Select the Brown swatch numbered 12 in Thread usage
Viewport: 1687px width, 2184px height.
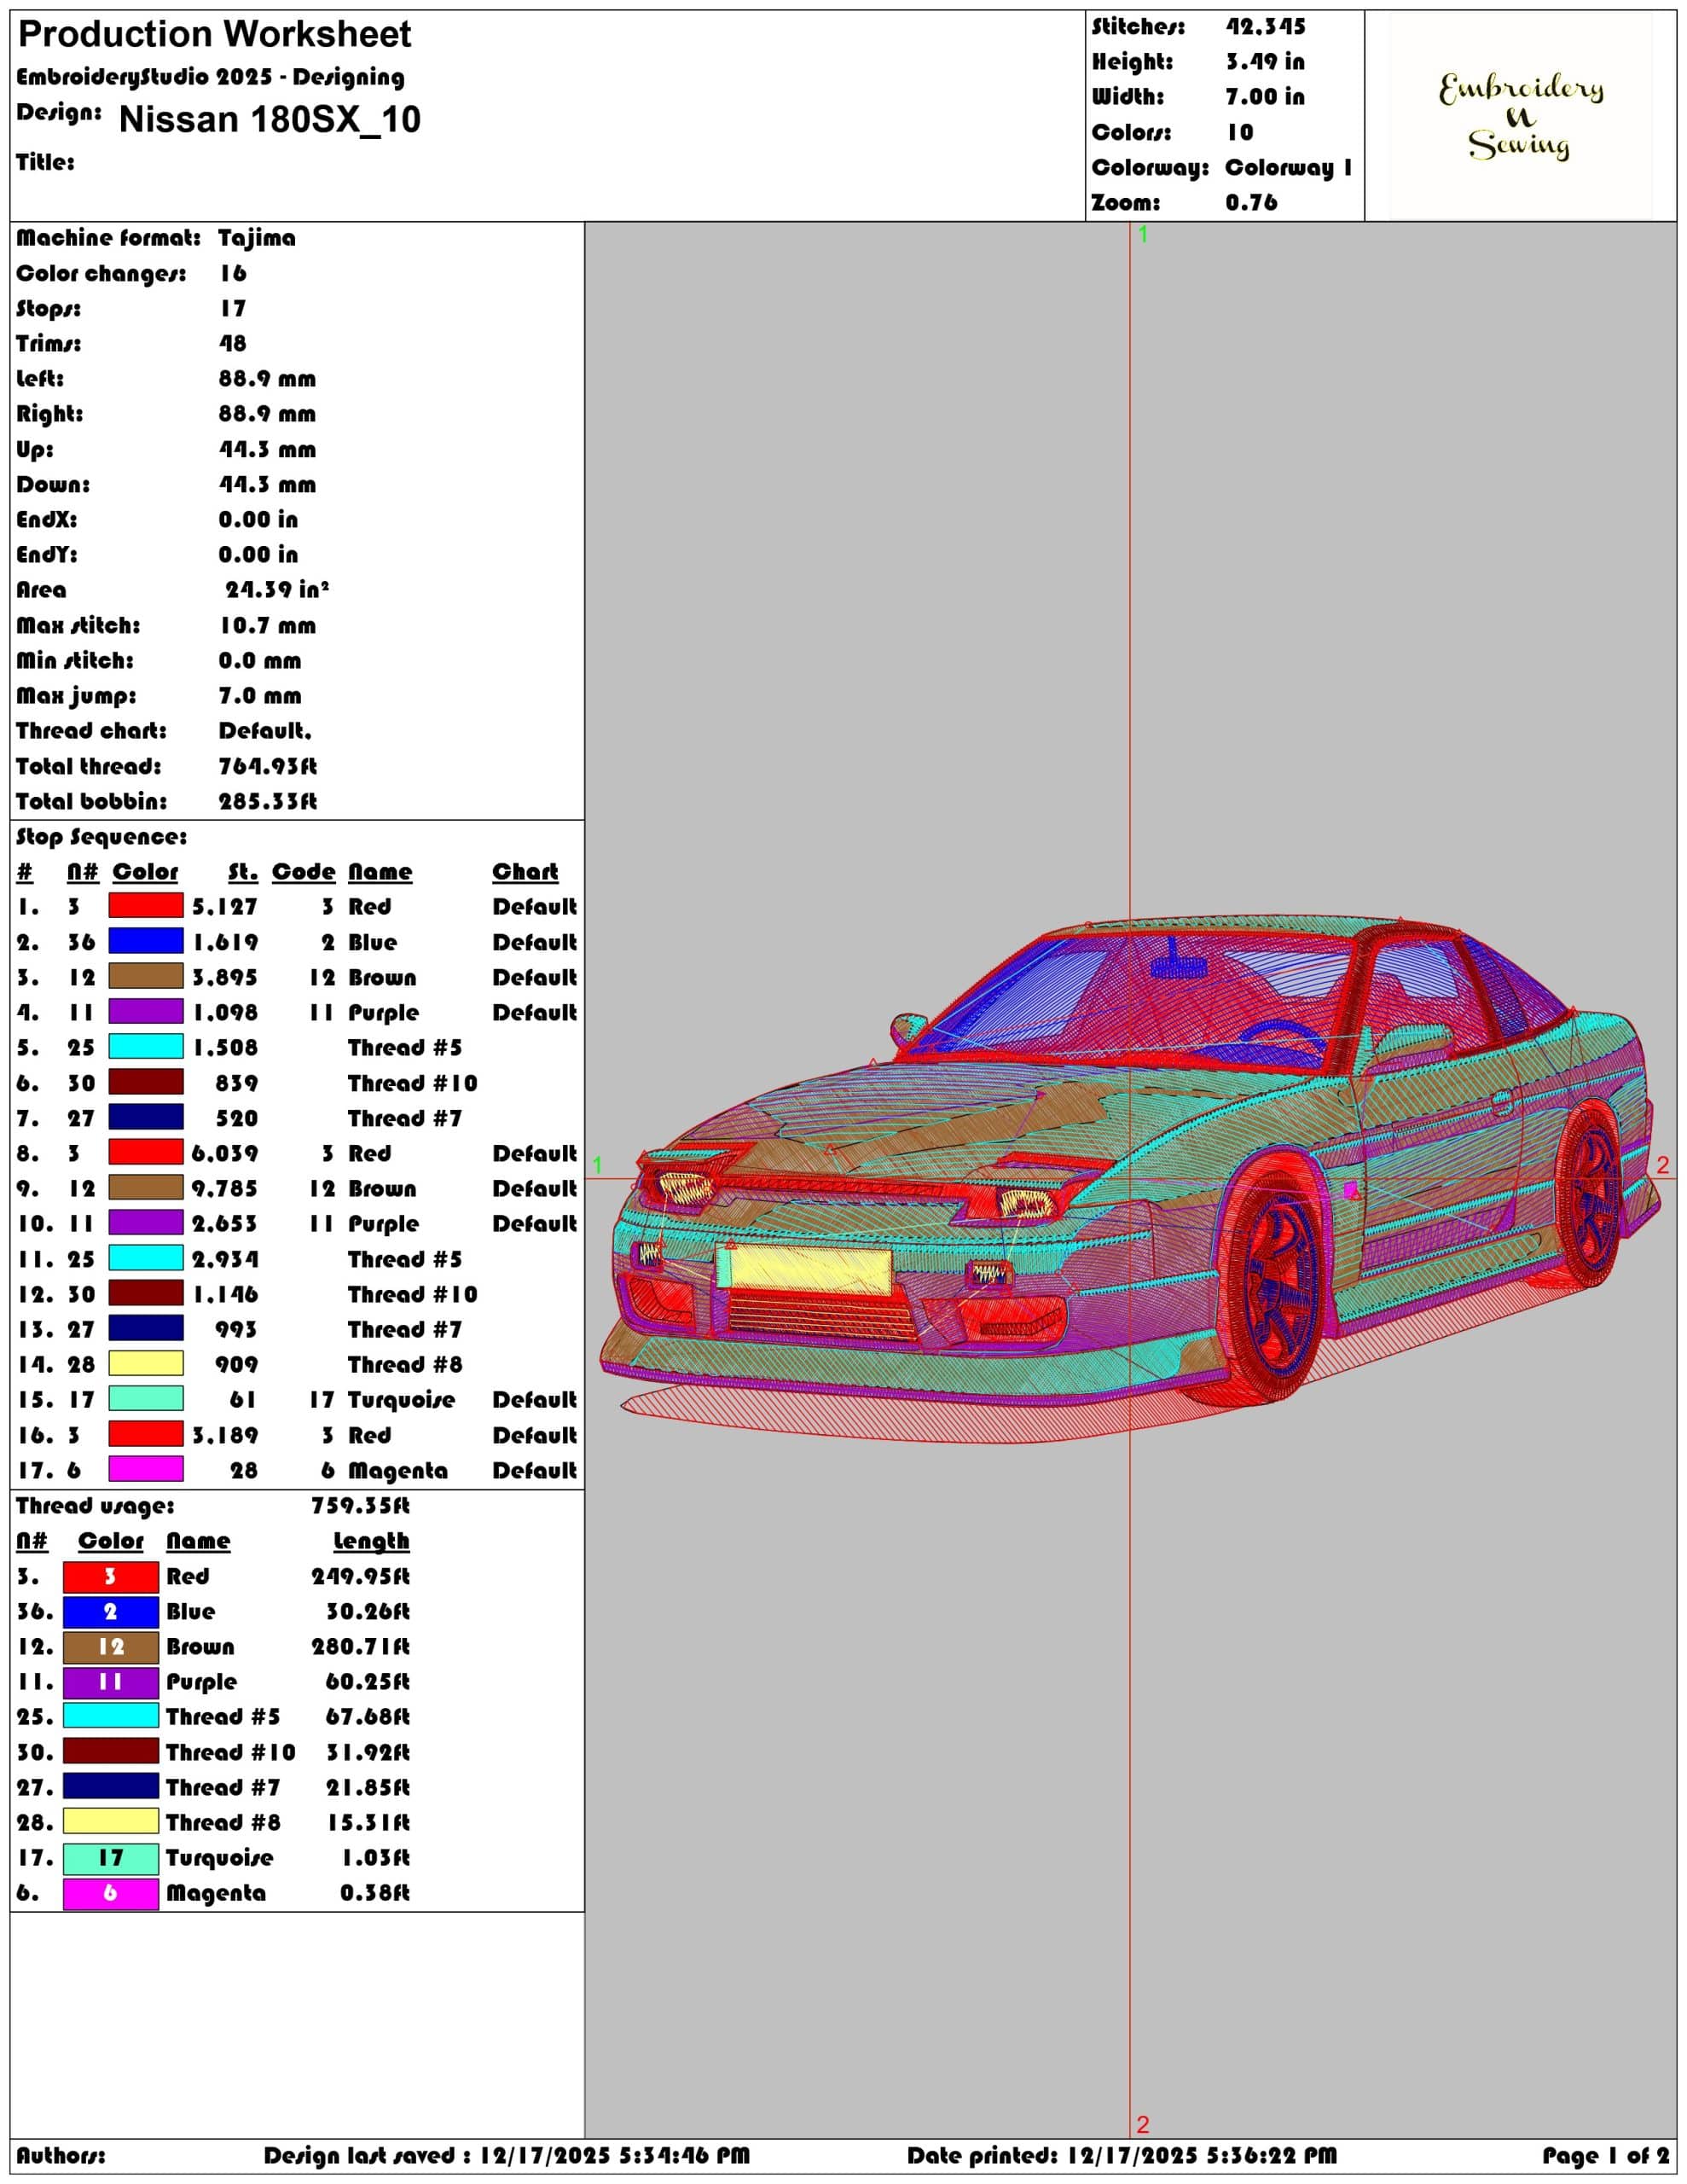click(x=111, y=1647)
